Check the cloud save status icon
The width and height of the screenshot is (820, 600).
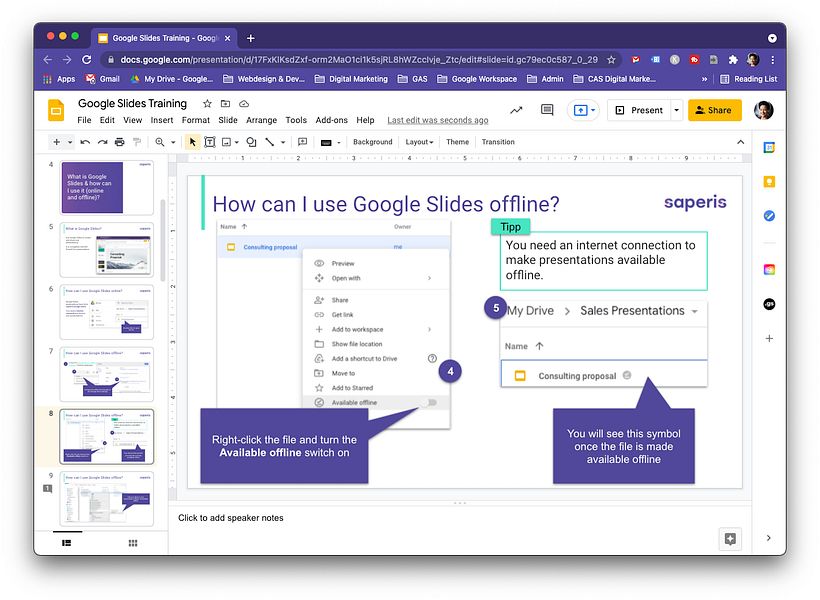pos(244,104)
